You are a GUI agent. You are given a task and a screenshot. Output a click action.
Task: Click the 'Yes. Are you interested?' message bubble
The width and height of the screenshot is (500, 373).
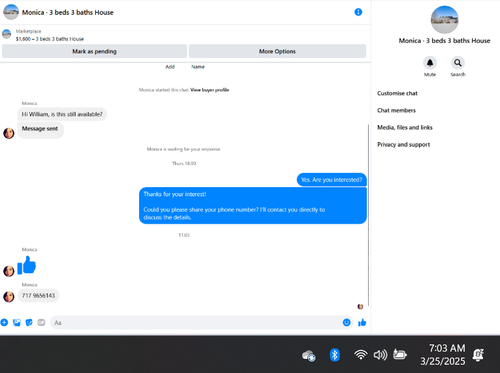coord(332,180)
